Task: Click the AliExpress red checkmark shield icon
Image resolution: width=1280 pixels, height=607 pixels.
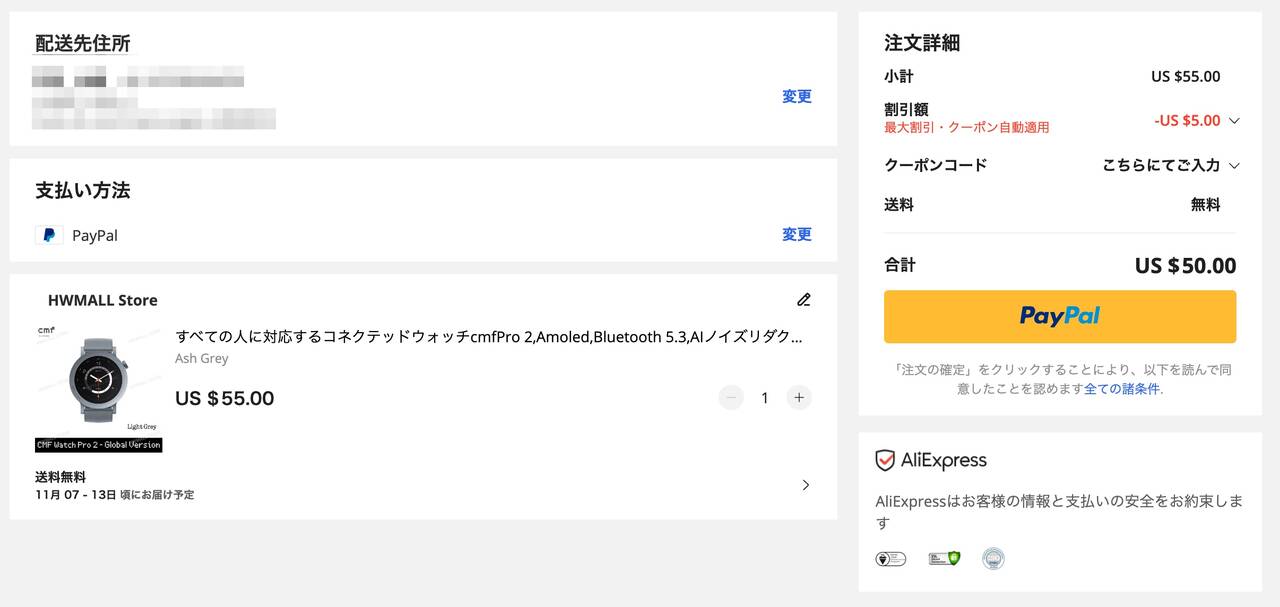Action: pos(885,460)
